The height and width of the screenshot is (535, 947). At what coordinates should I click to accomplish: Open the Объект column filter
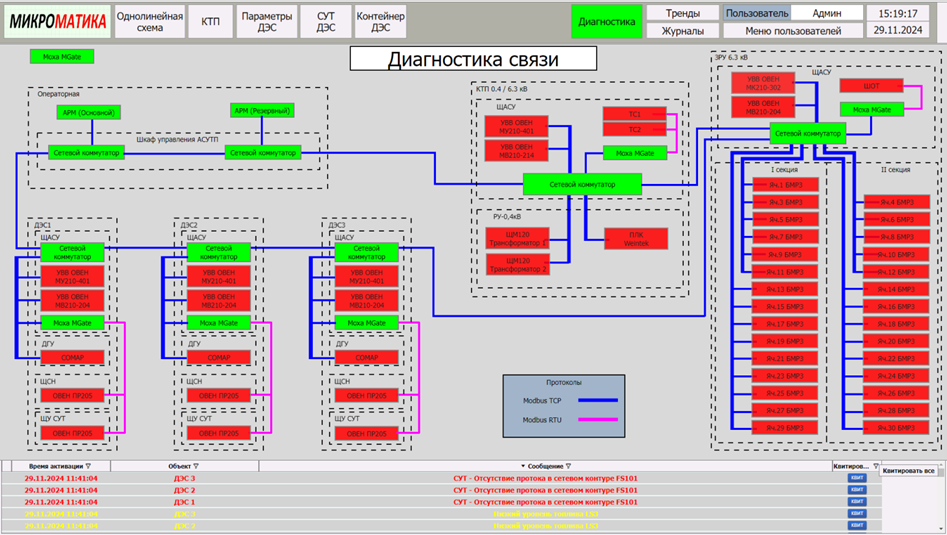point(195,466)
